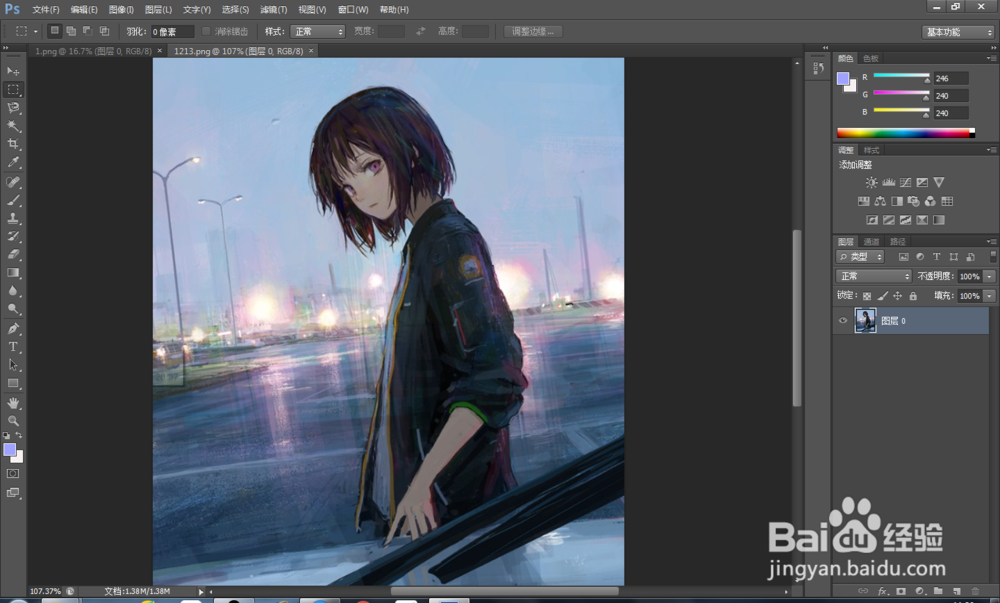The width and height of the screenshot is (1000, 603).
Task: Select the Rectangle shape tool
Action: (13, 384)
